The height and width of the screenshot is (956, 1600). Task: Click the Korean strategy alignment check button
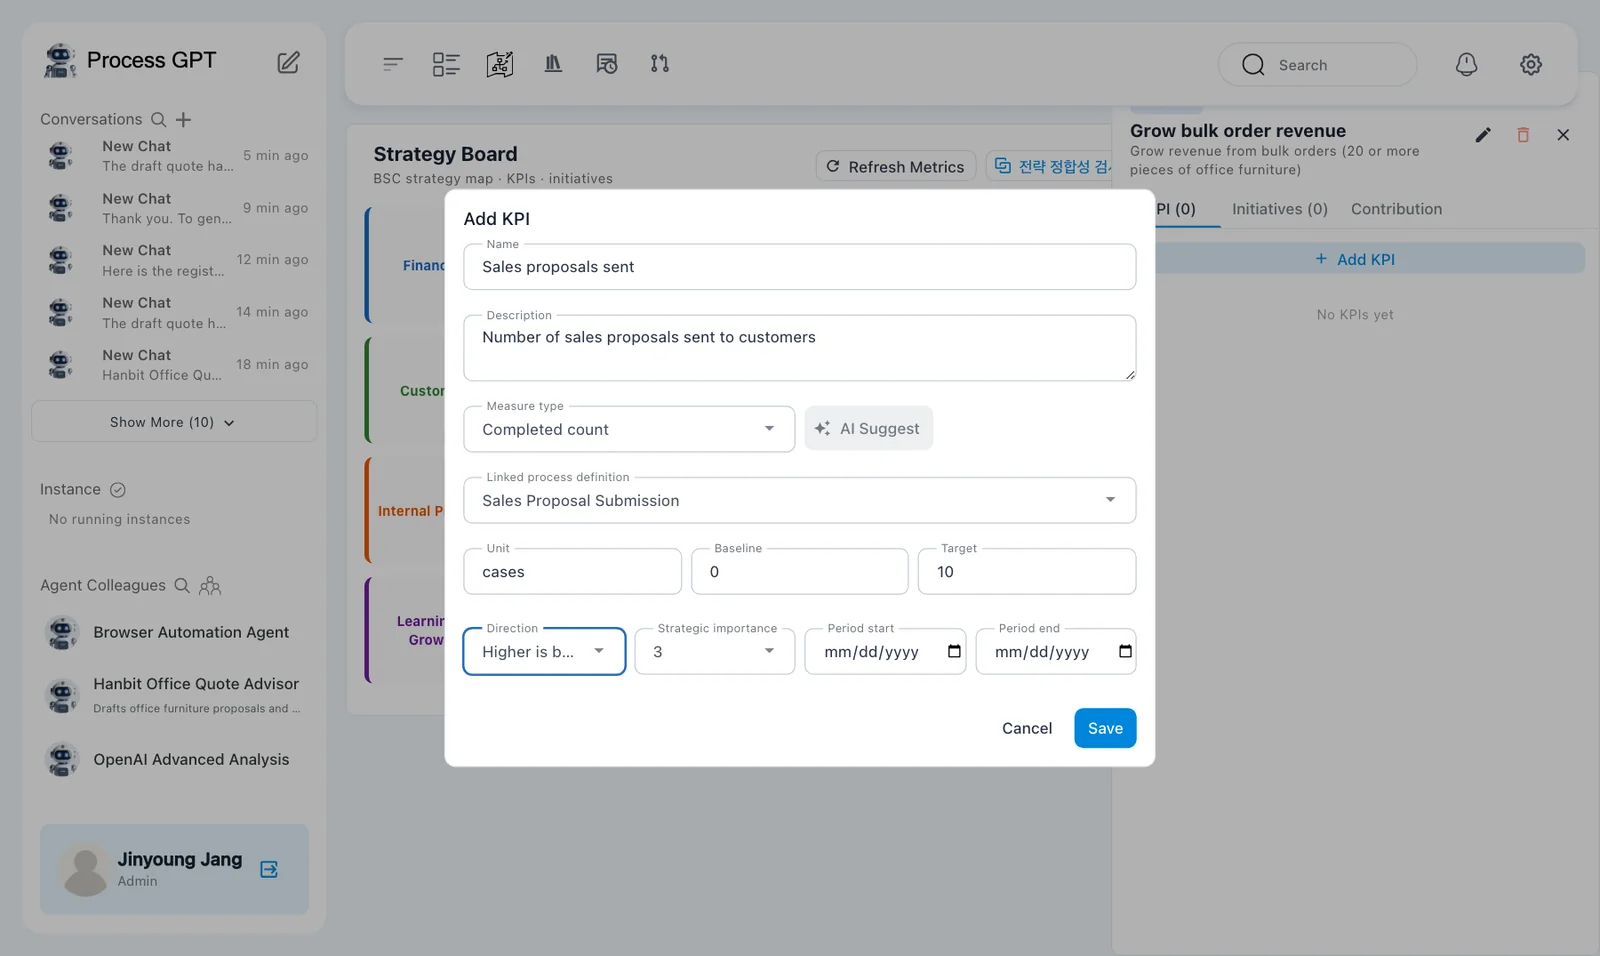click(x=1050, y=167)
